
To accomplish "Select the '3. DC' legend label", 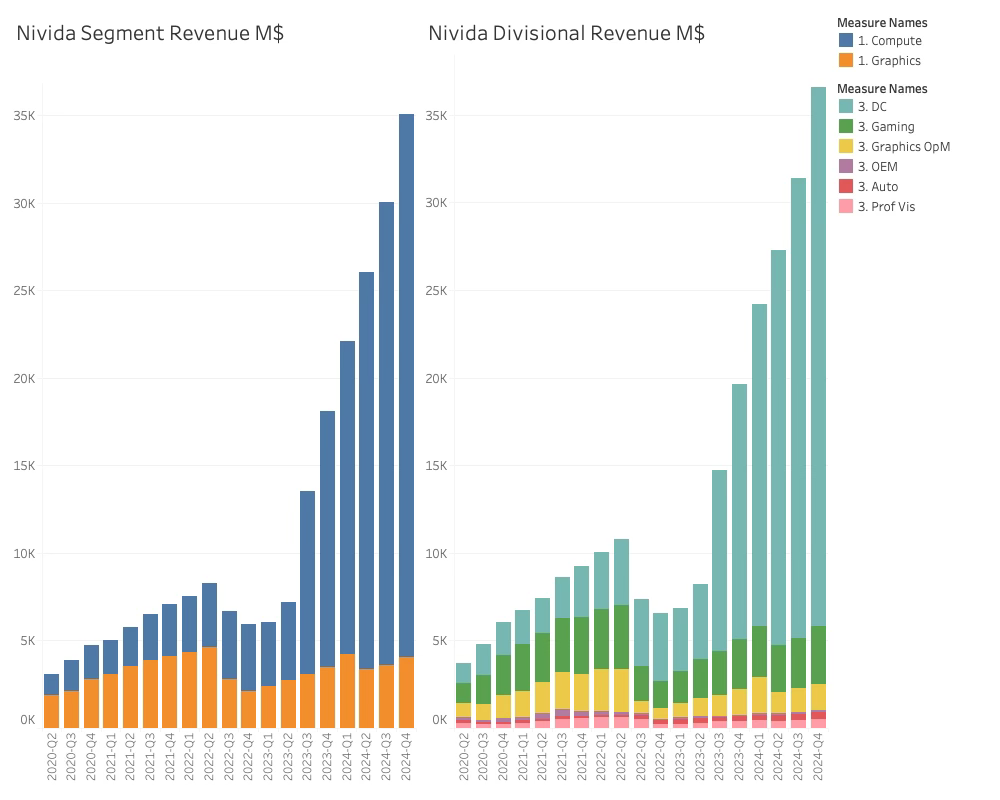I will pyautogui.click(x=872, y=107).
